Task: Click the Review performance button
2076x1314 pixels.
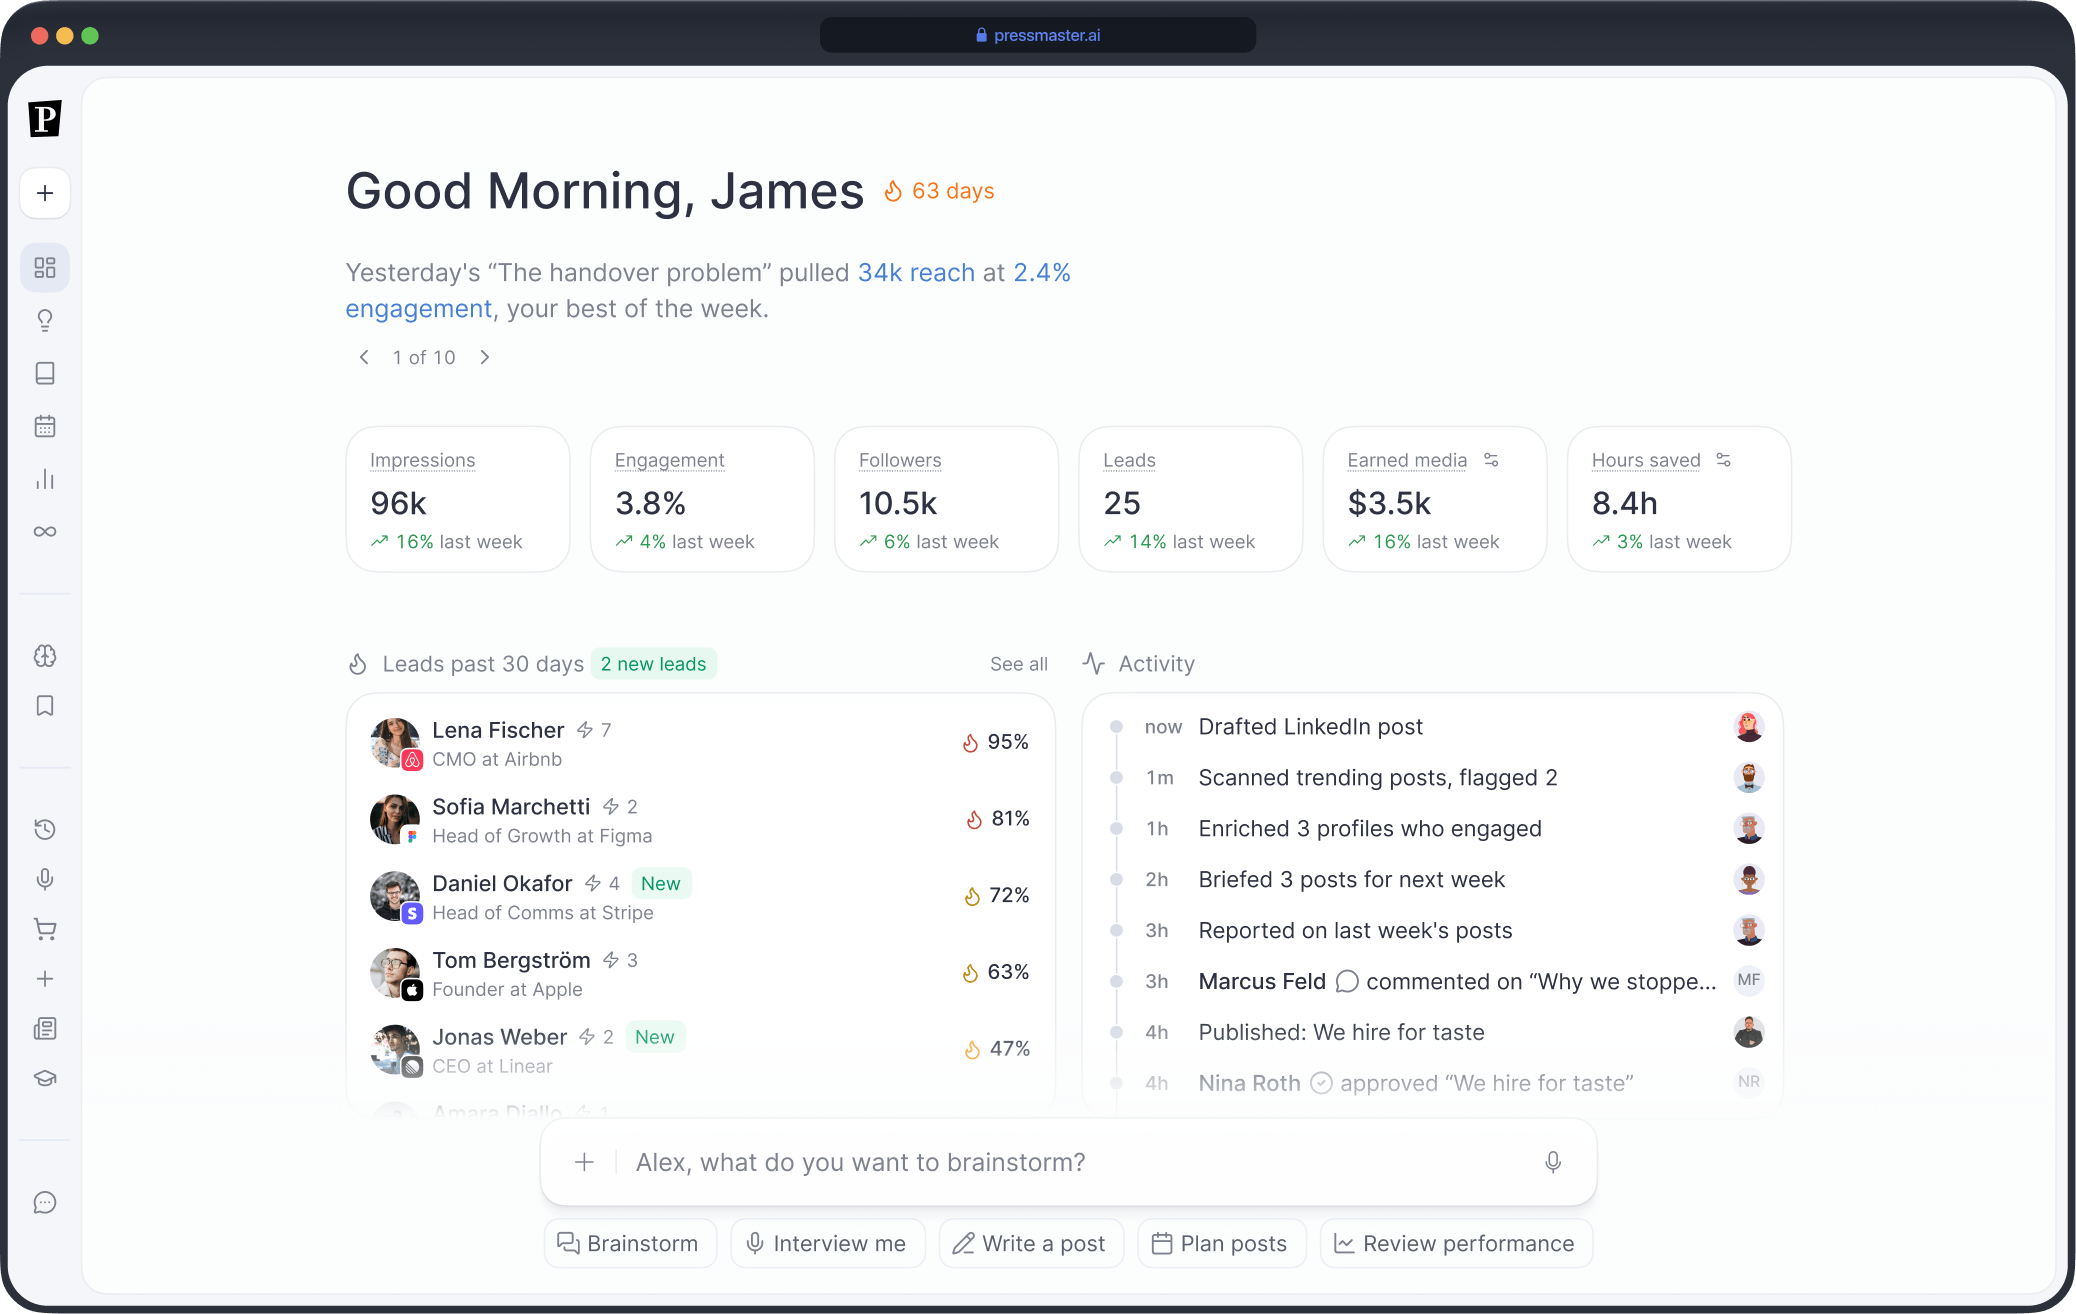Action: [x=1456, y=1243]
